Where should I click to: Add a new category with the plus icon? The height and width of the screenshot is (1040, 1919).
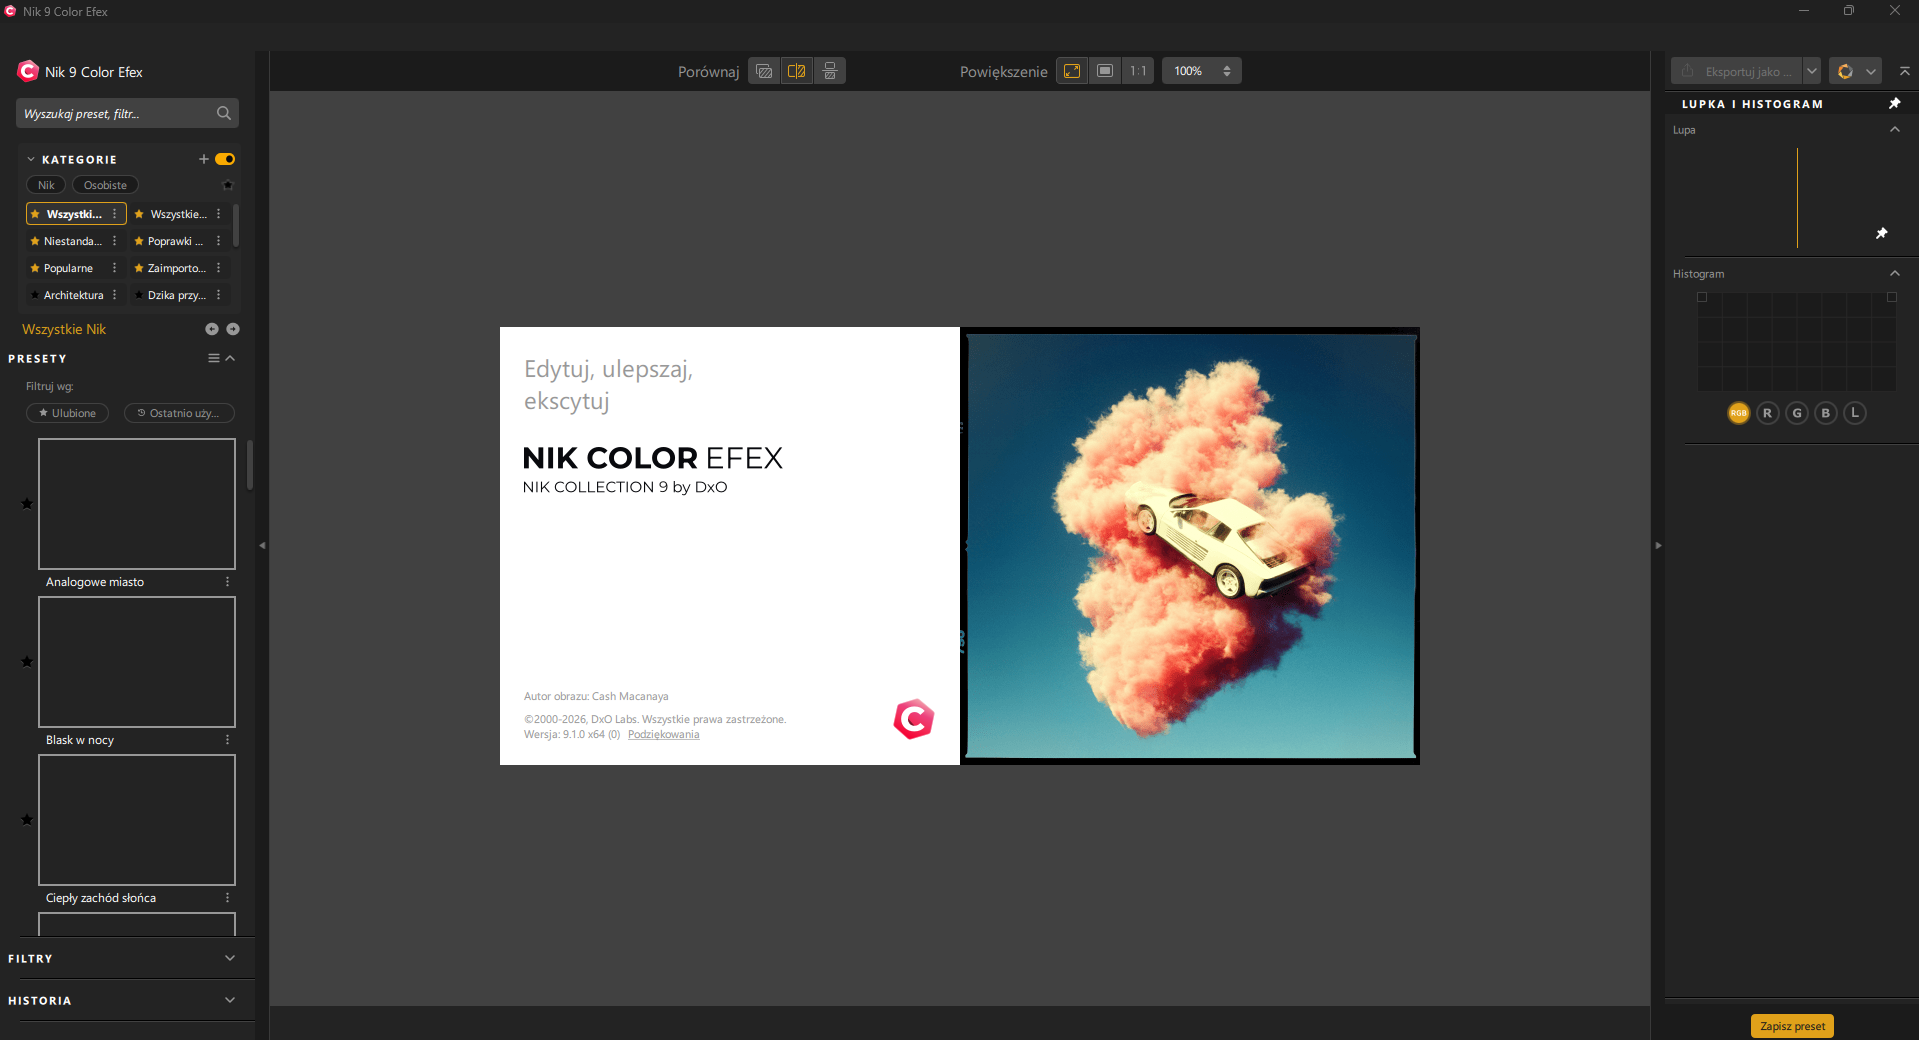204,159
